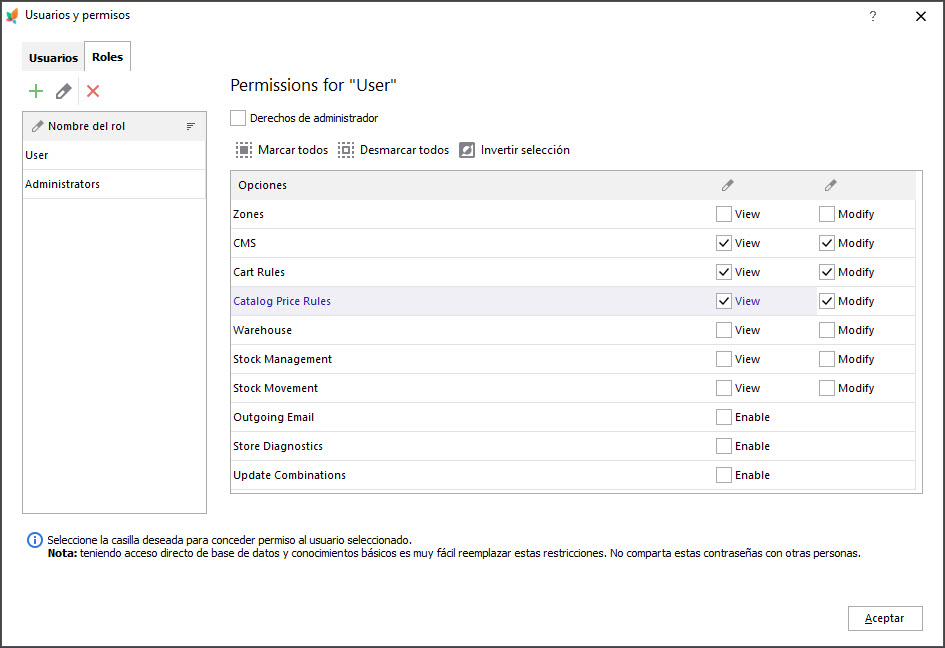Click the Invertir selección label
The height and width of the screenshot is (648, 945).
(525, 150)
